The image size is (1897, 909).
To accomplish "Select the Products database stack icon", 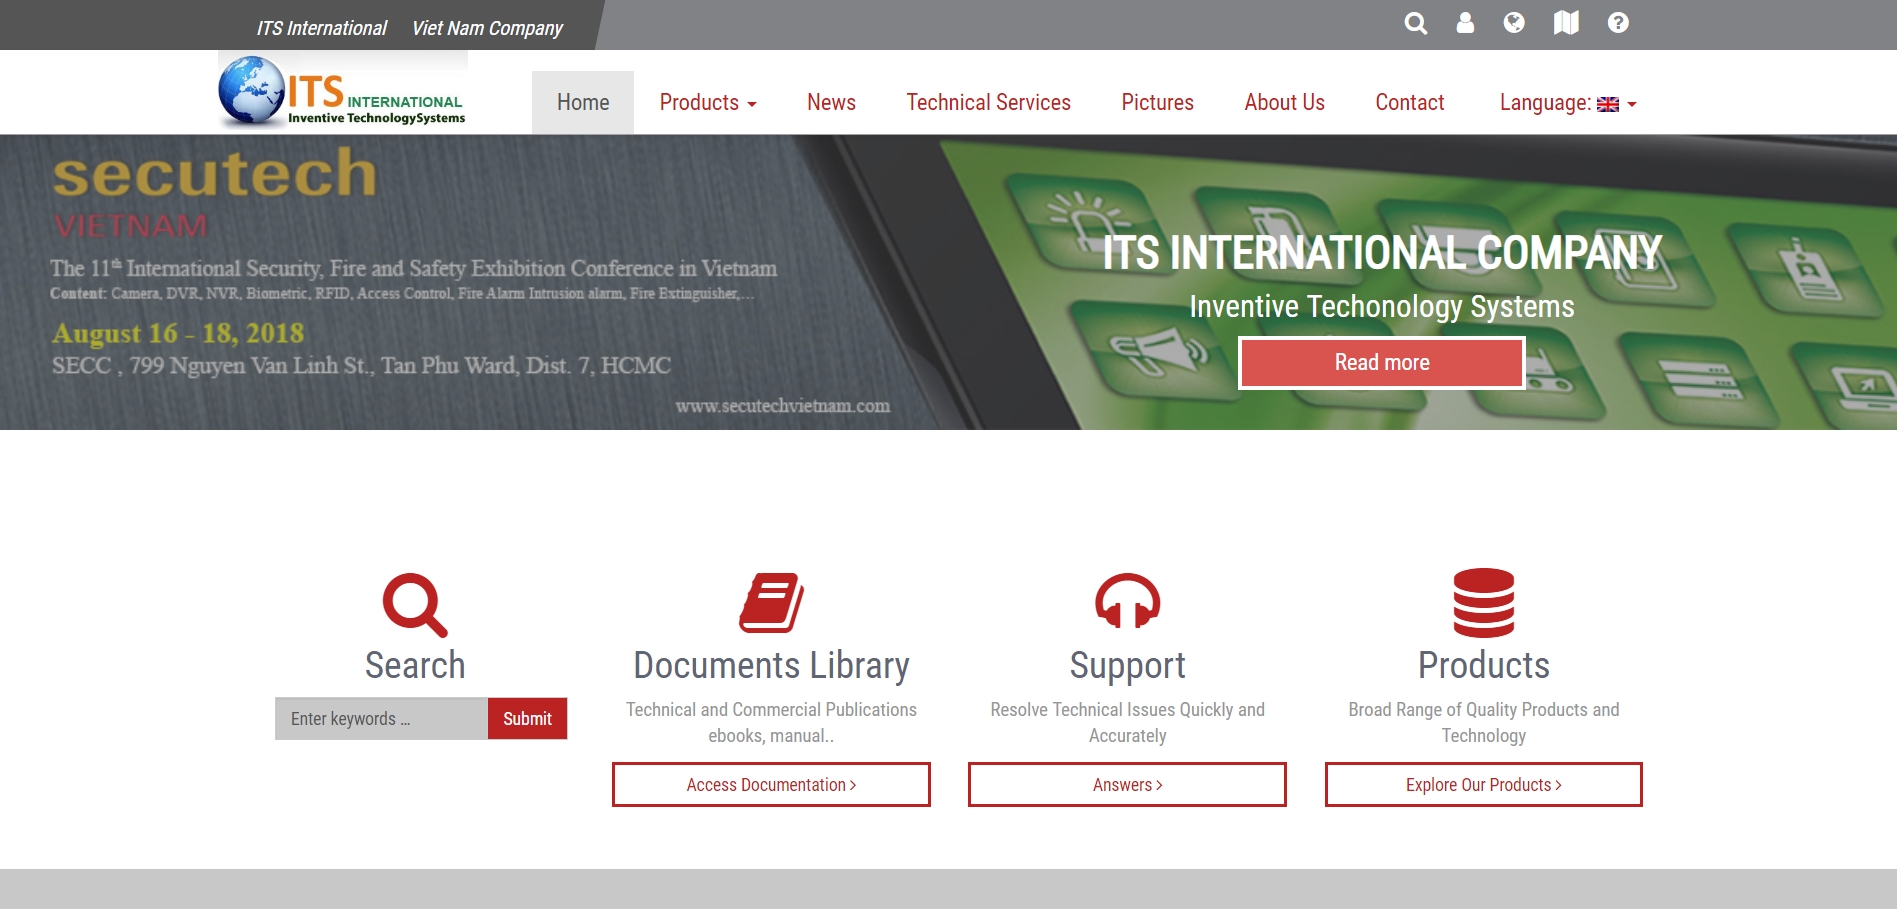I will [x=1484, y=603].
